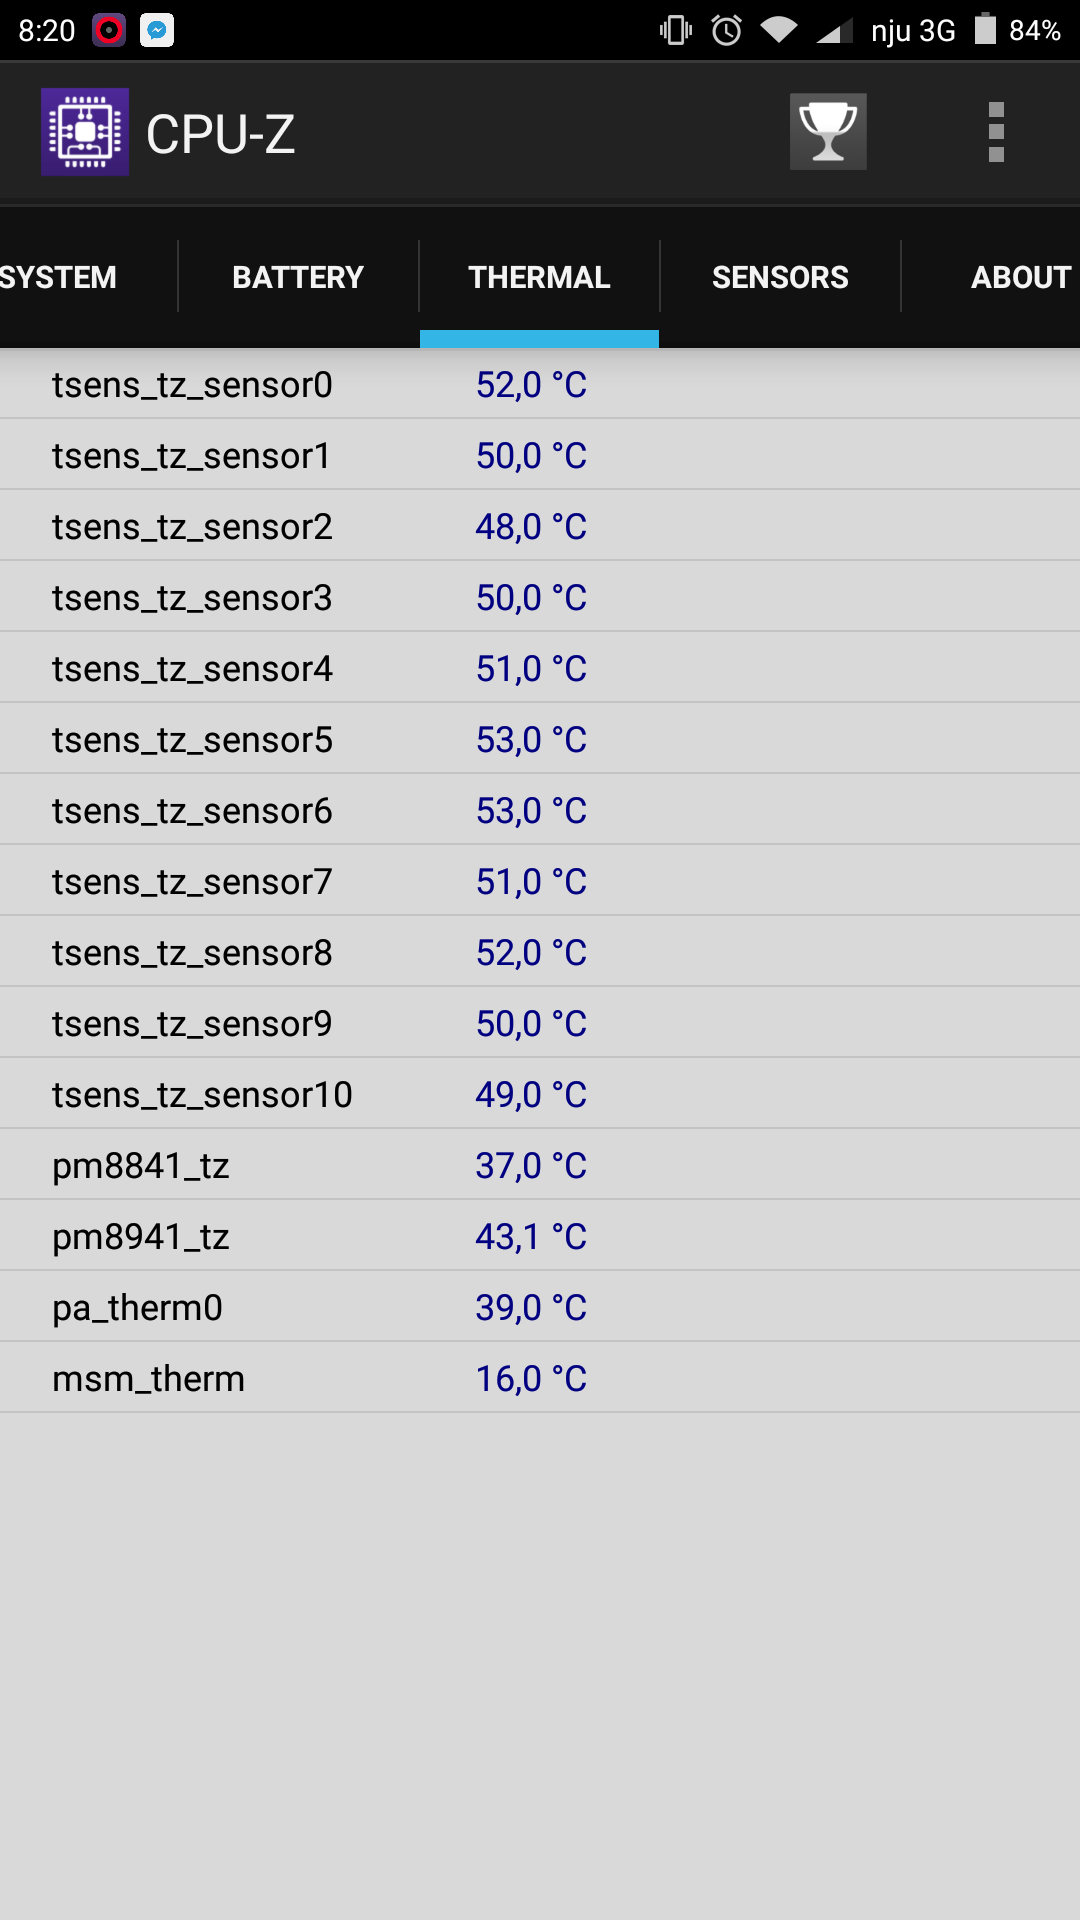Open the SENSORS tab
This screenshot has width=1080, height=1920.
coord(780,277)
